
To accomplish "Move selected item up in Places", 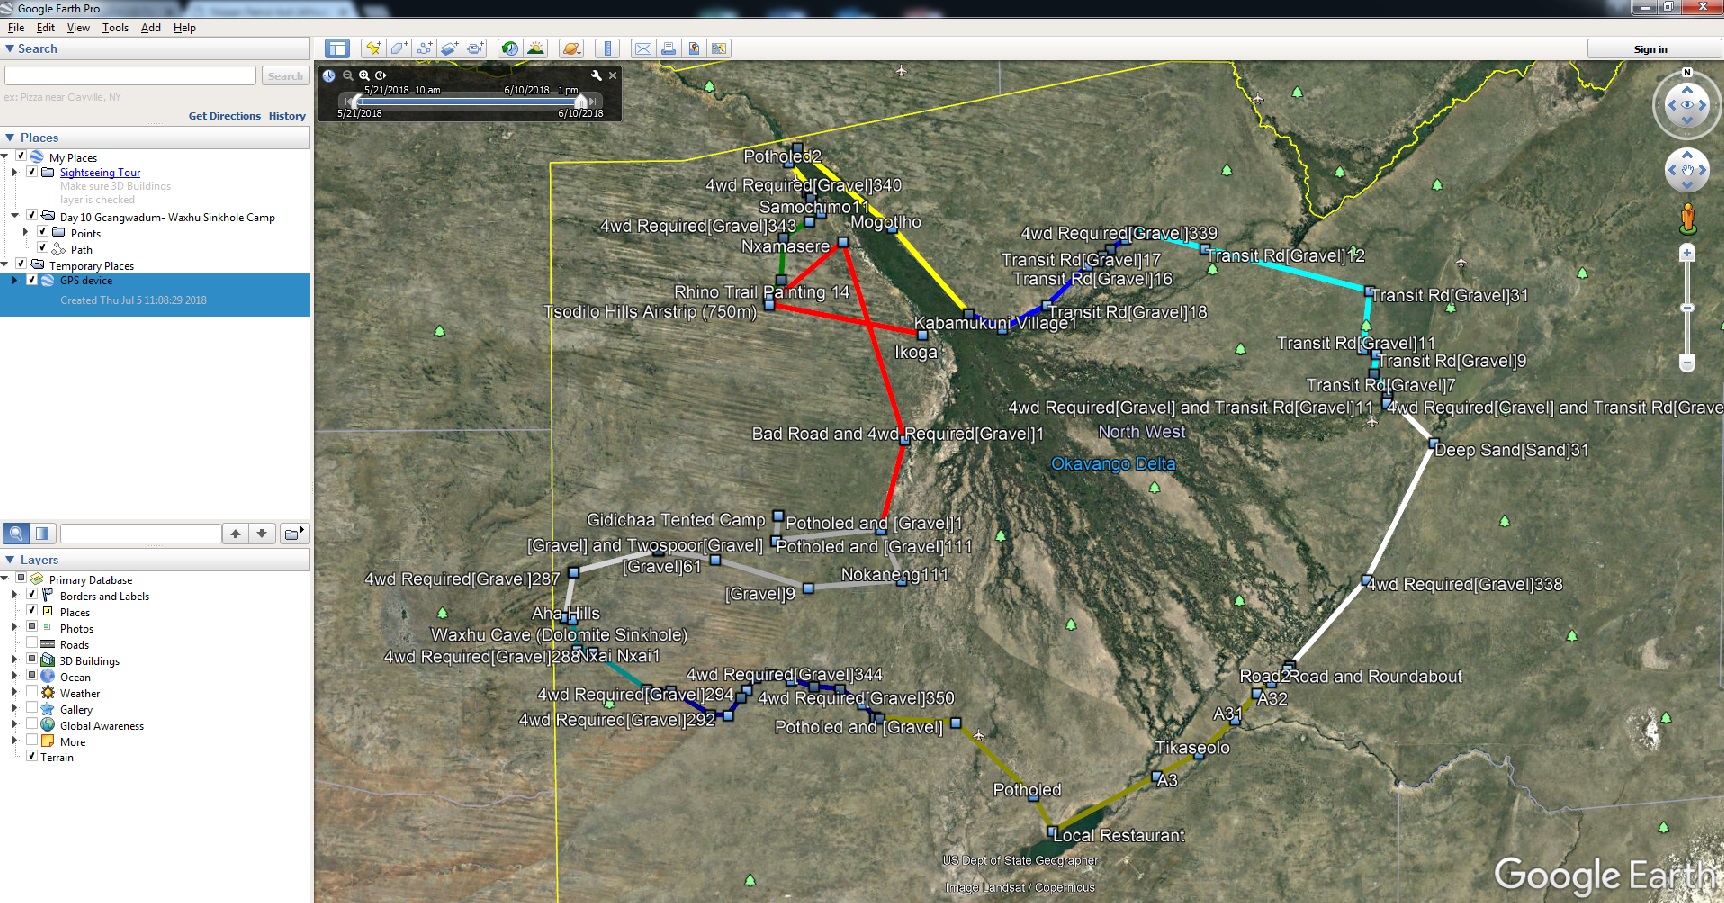I will click(x=235, y=533).
